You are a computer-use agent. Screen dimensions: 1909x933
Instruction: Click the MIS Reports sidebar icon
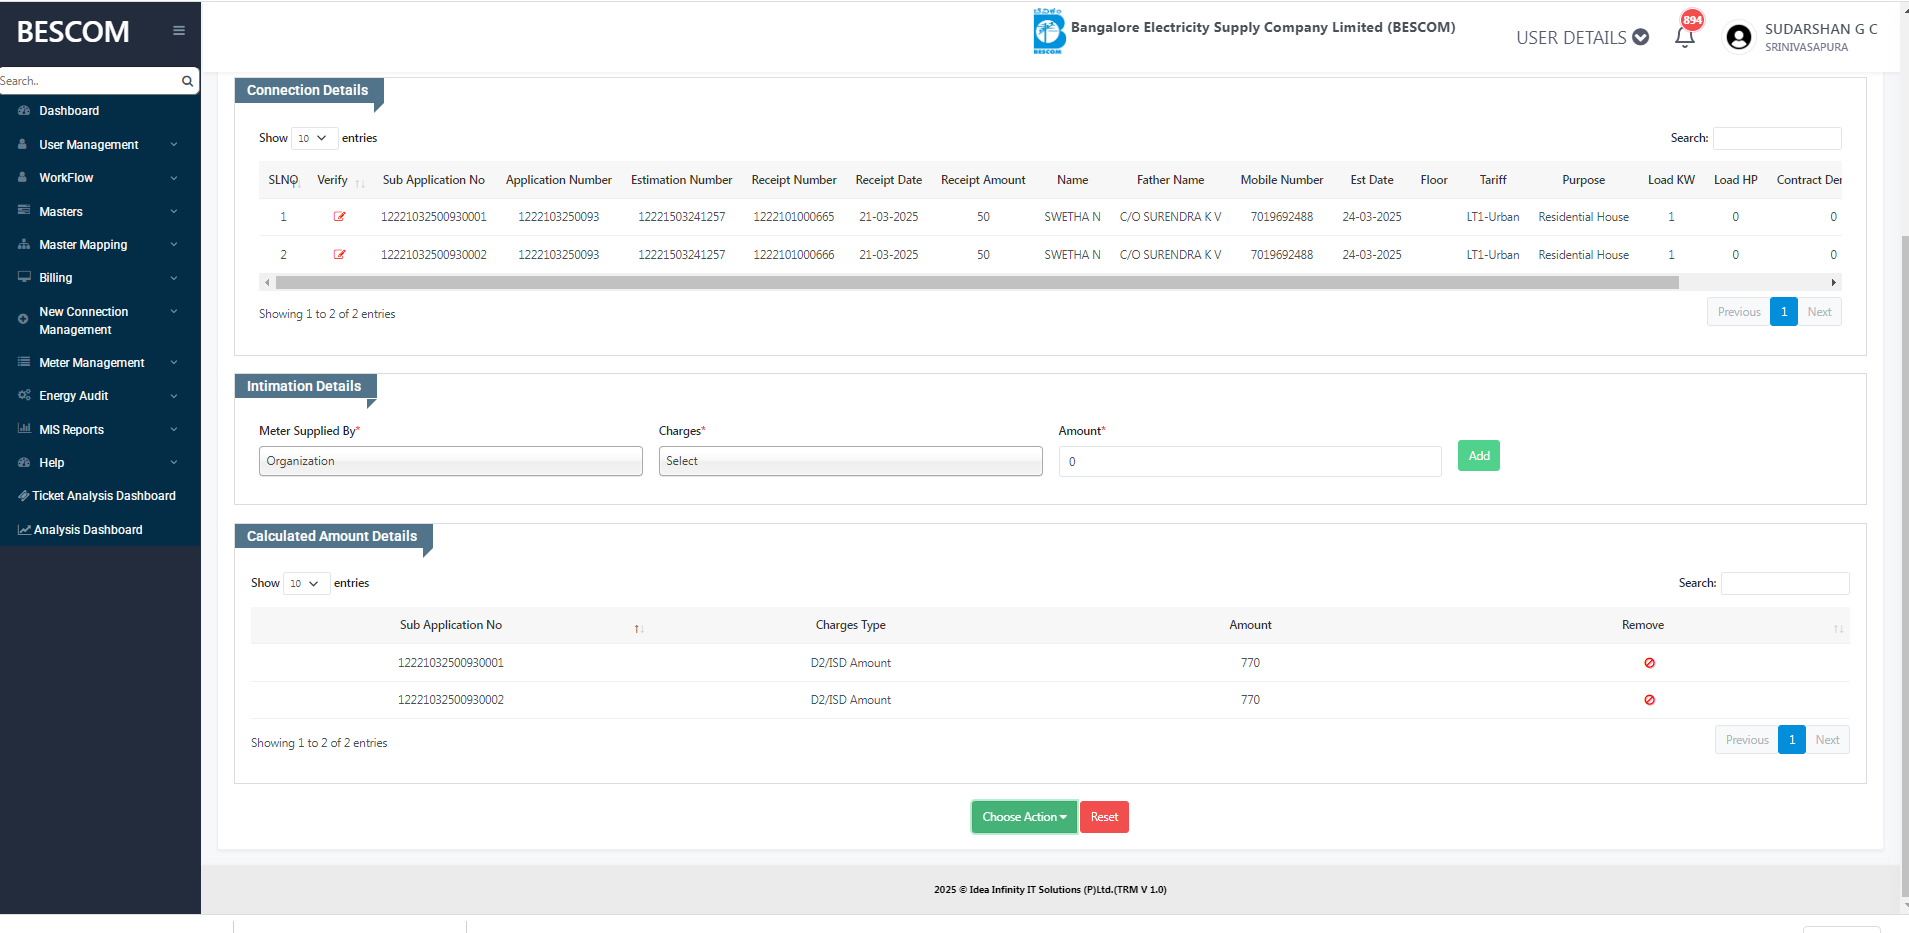pyautogui.click(x=24, y=429)
